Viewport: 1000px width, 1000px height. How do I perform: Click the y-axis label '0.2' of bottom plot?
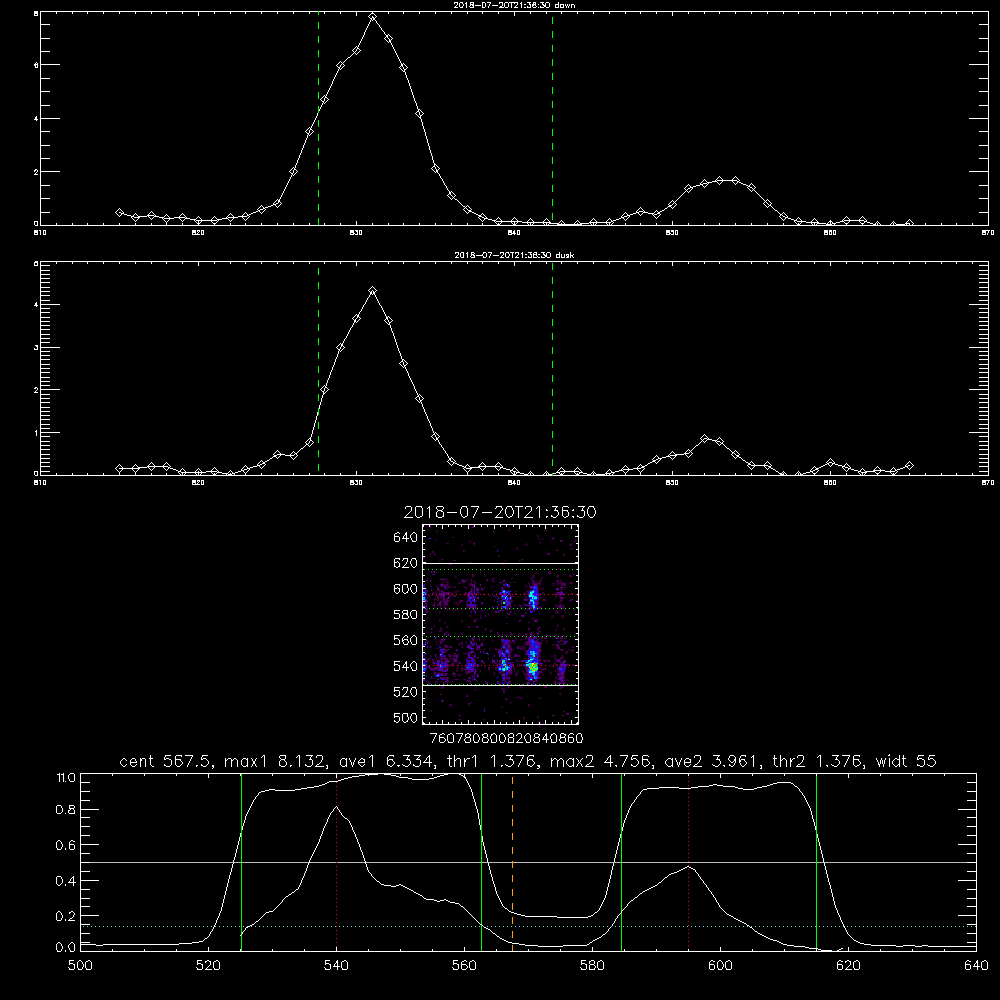tap(65, 916)
